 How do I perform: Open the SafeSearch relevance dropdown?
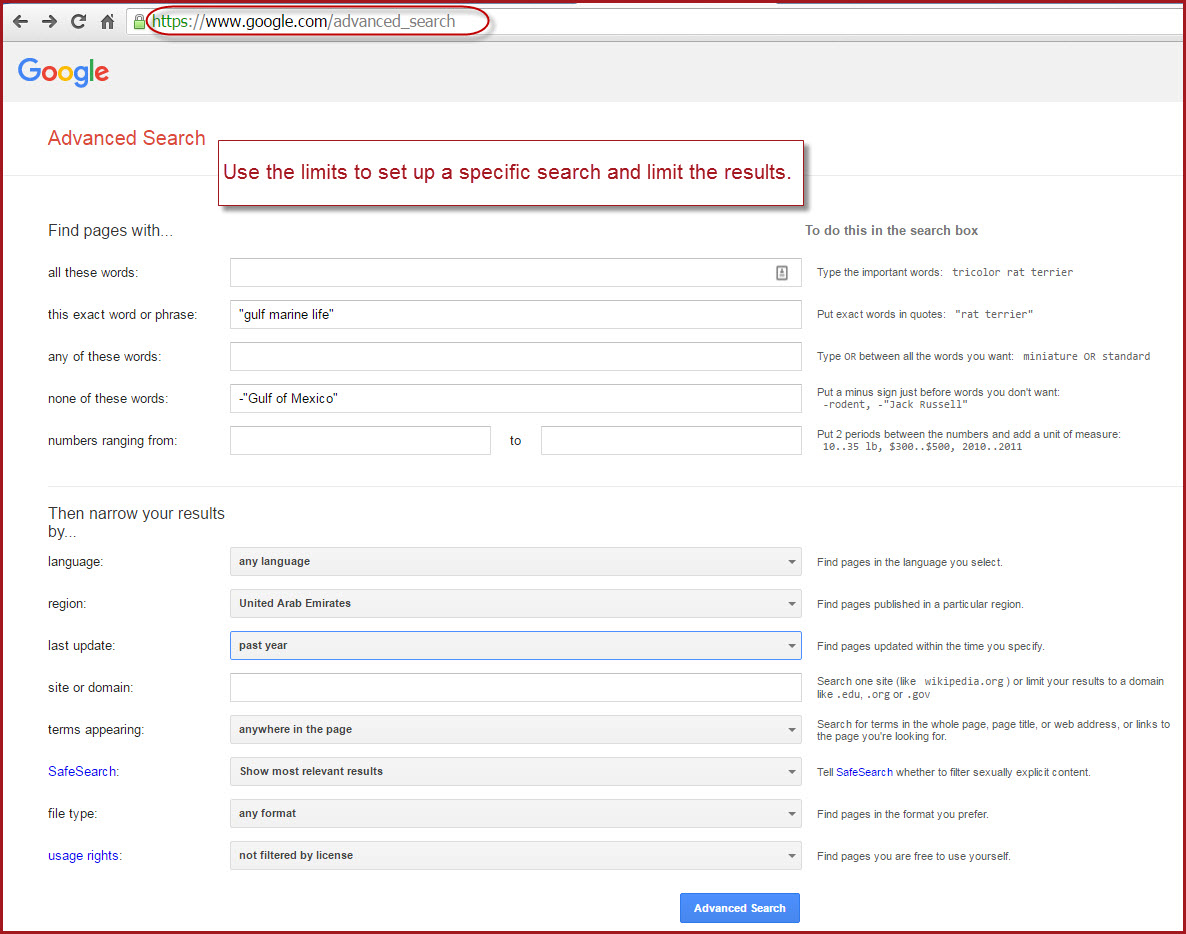515,771
